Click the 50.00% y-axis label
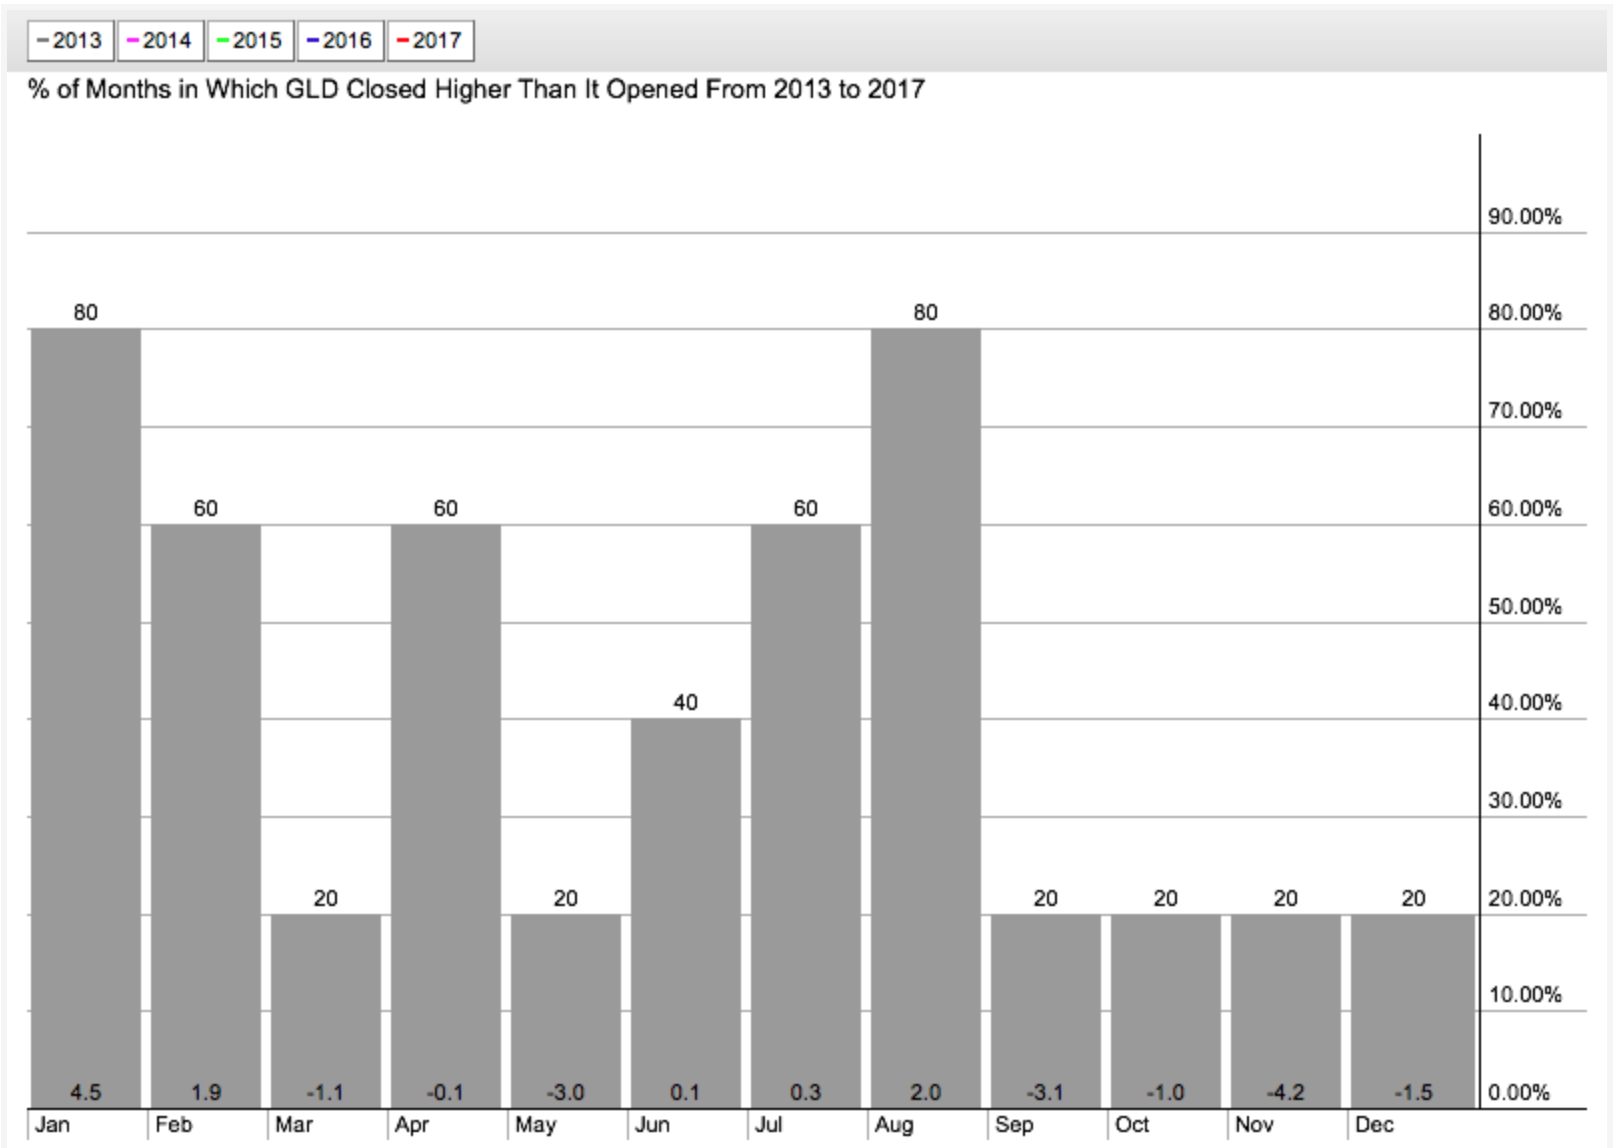1618x1148 pixels. 1525,607
